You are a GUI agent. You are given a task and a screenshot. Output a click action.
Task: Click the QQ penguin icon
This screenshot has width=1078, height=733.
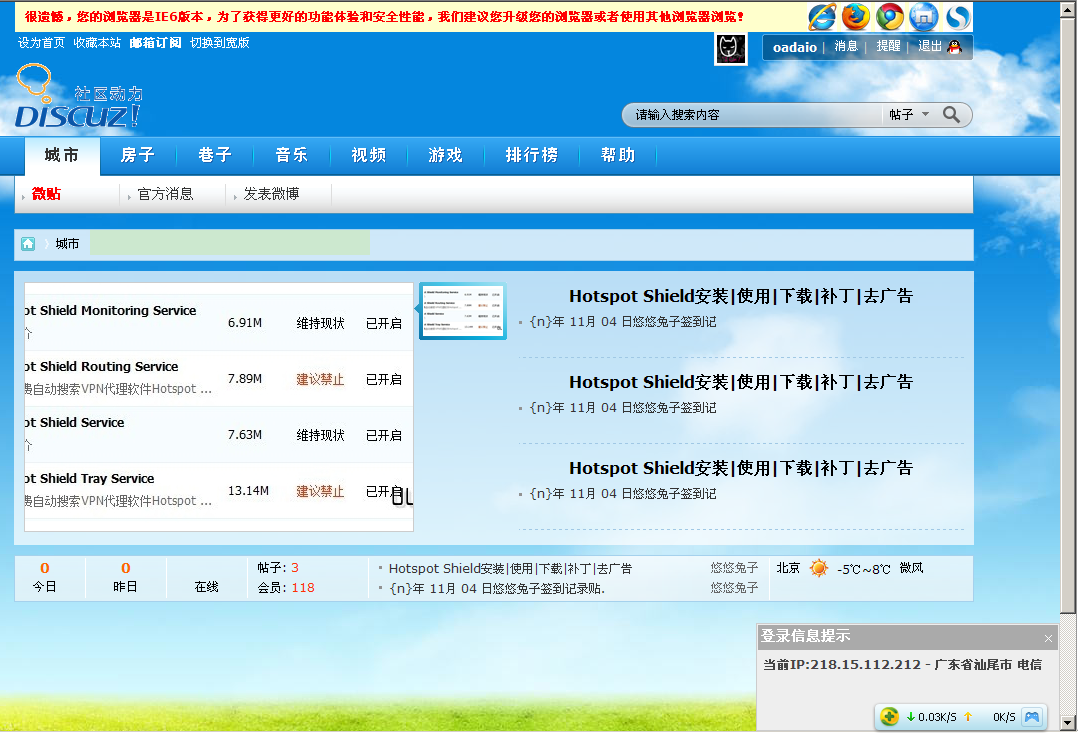954,47
